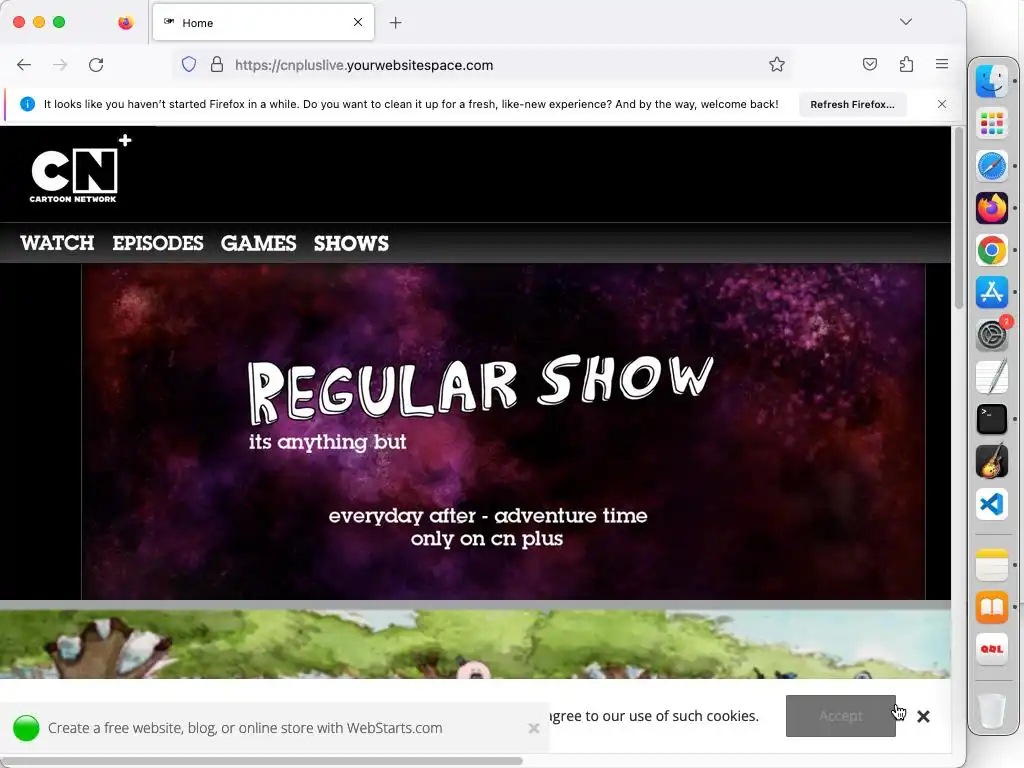Open the EPISODES menu item

pyautogui.click(x=158, y=243)
